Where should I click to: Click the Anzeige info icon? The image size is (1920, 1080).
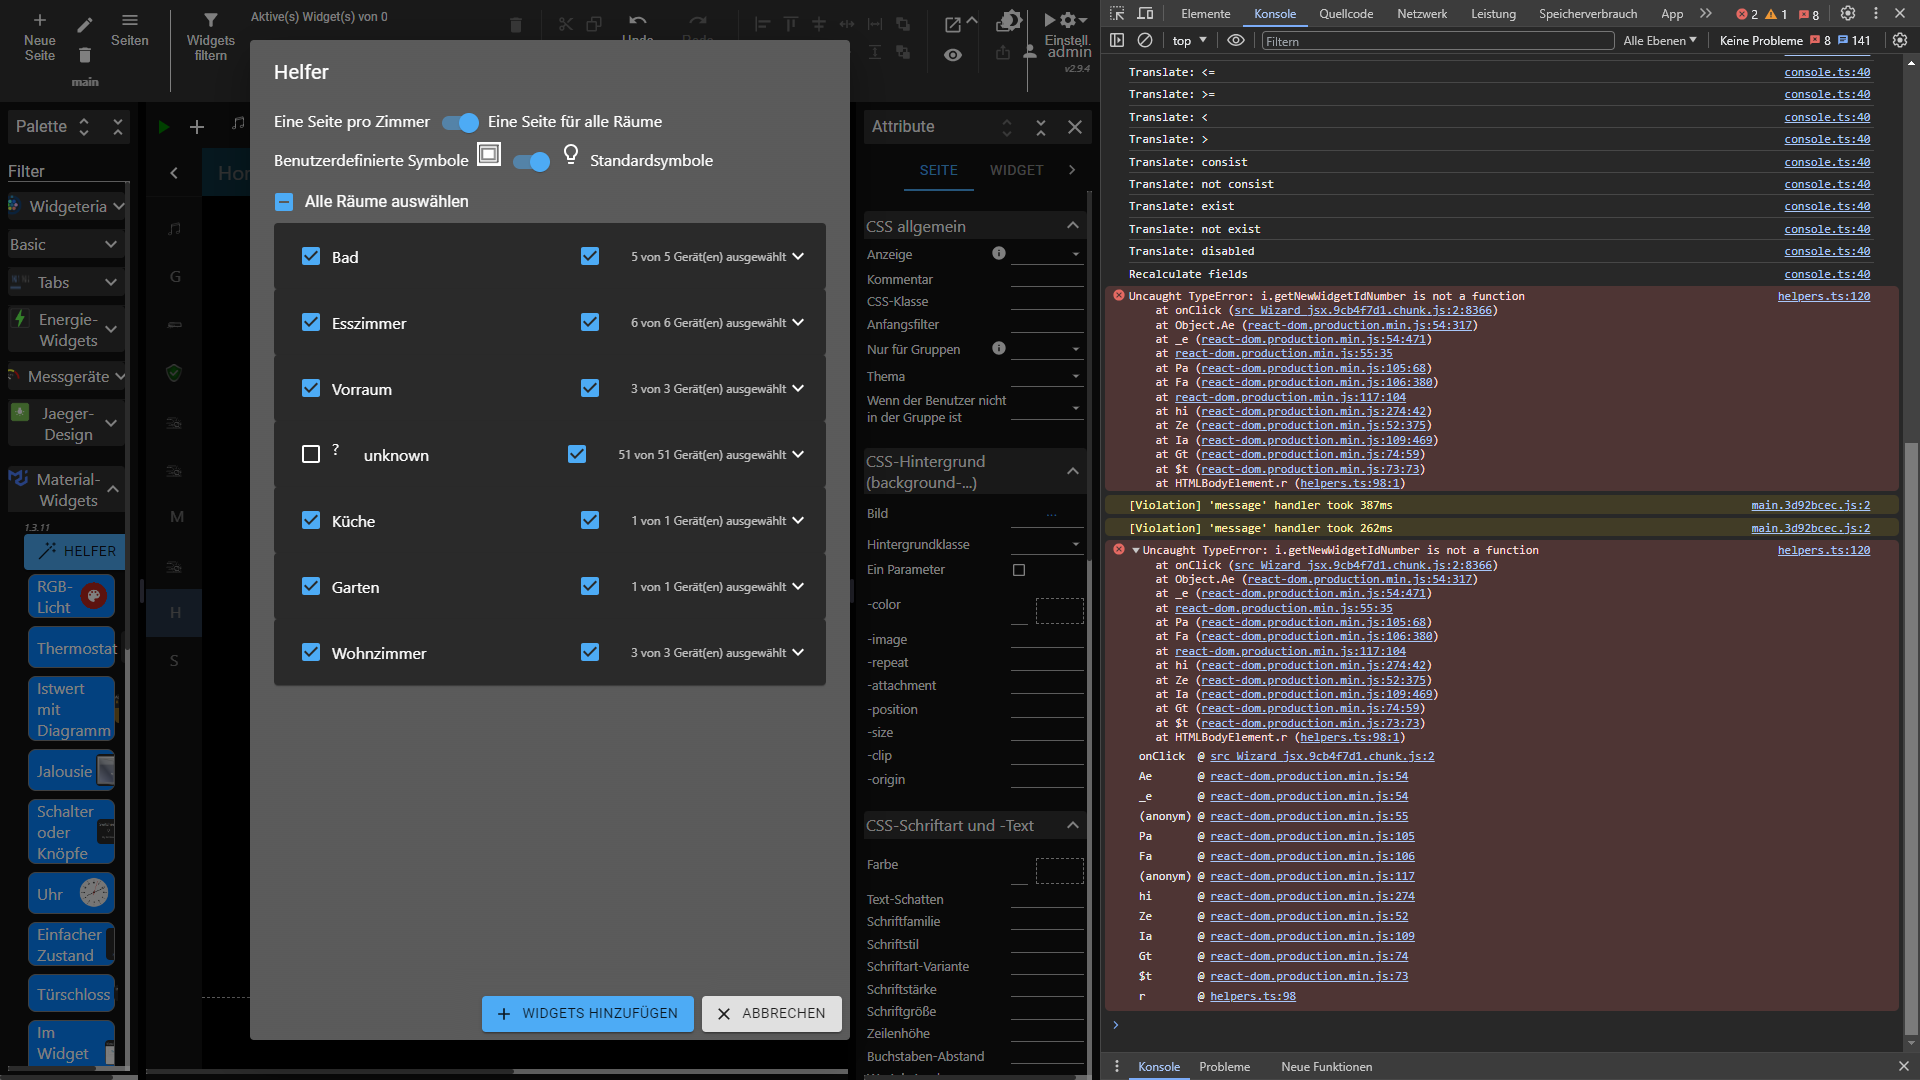998,254
